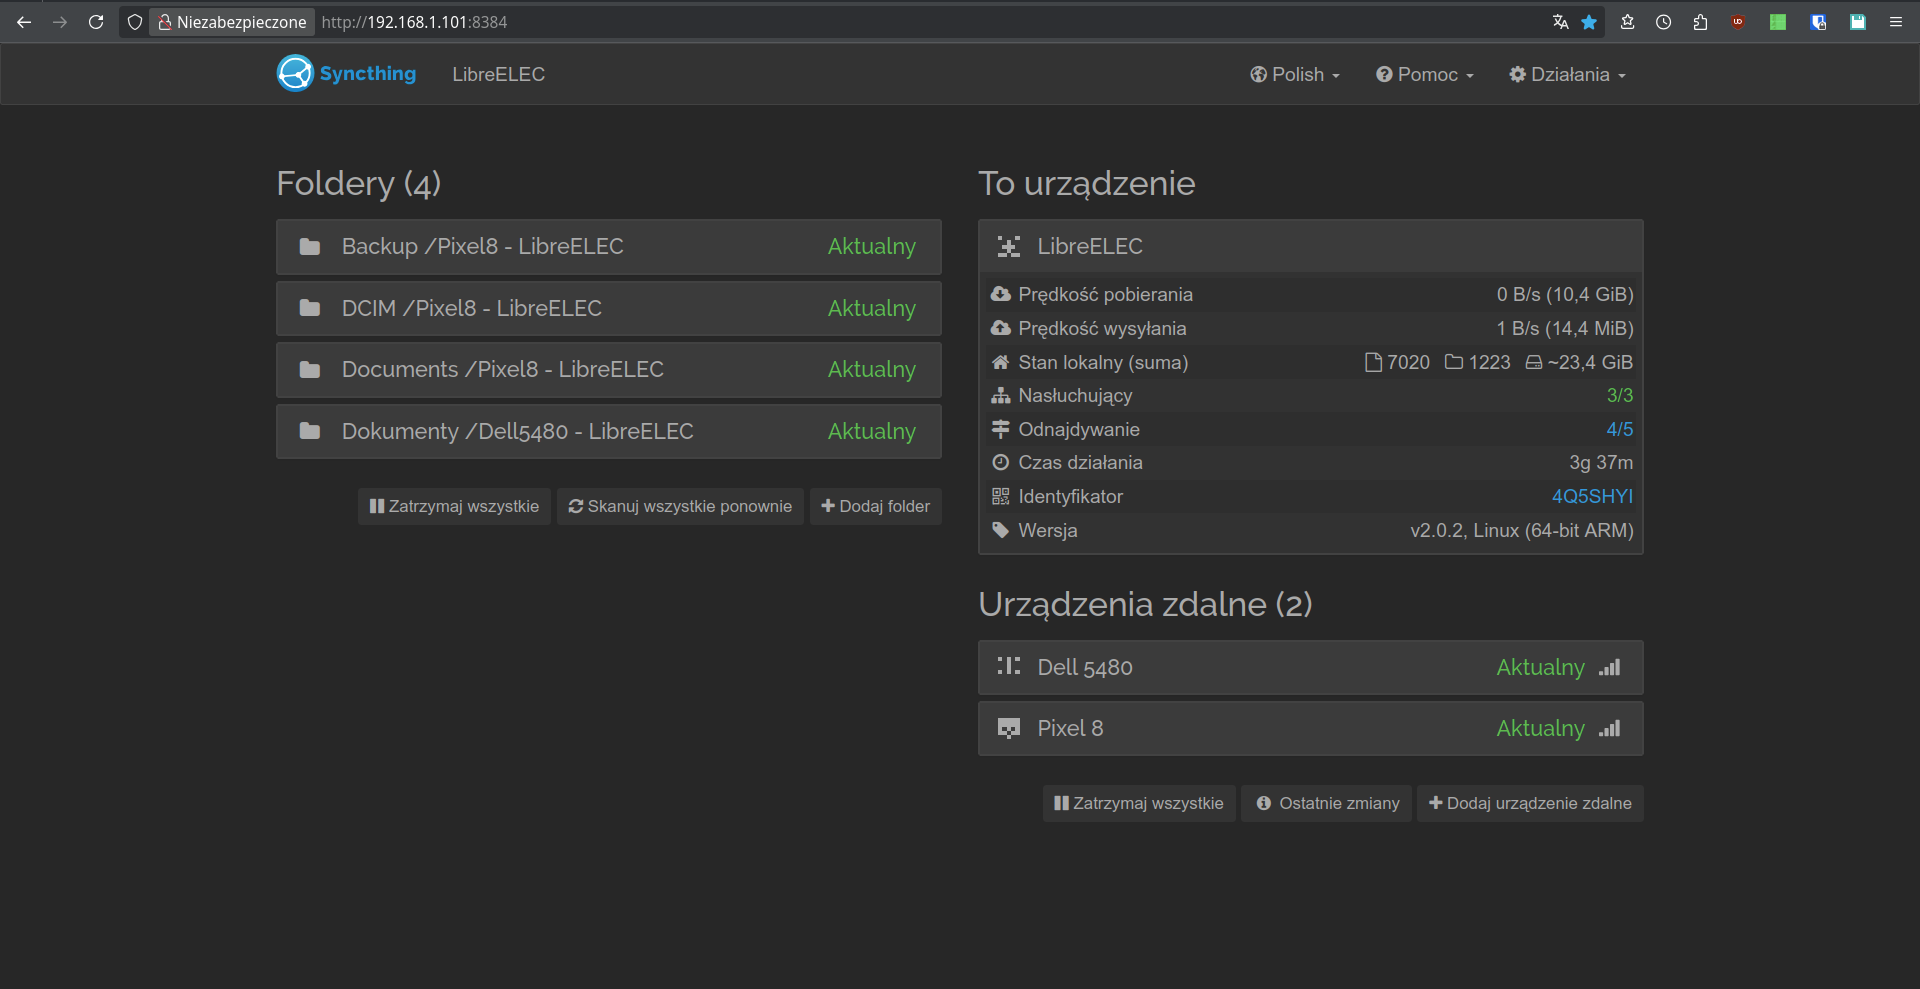Click the browser reload page icon
Image resolution: width=1920 pixels, height=989 pixels.
point(96,22)
